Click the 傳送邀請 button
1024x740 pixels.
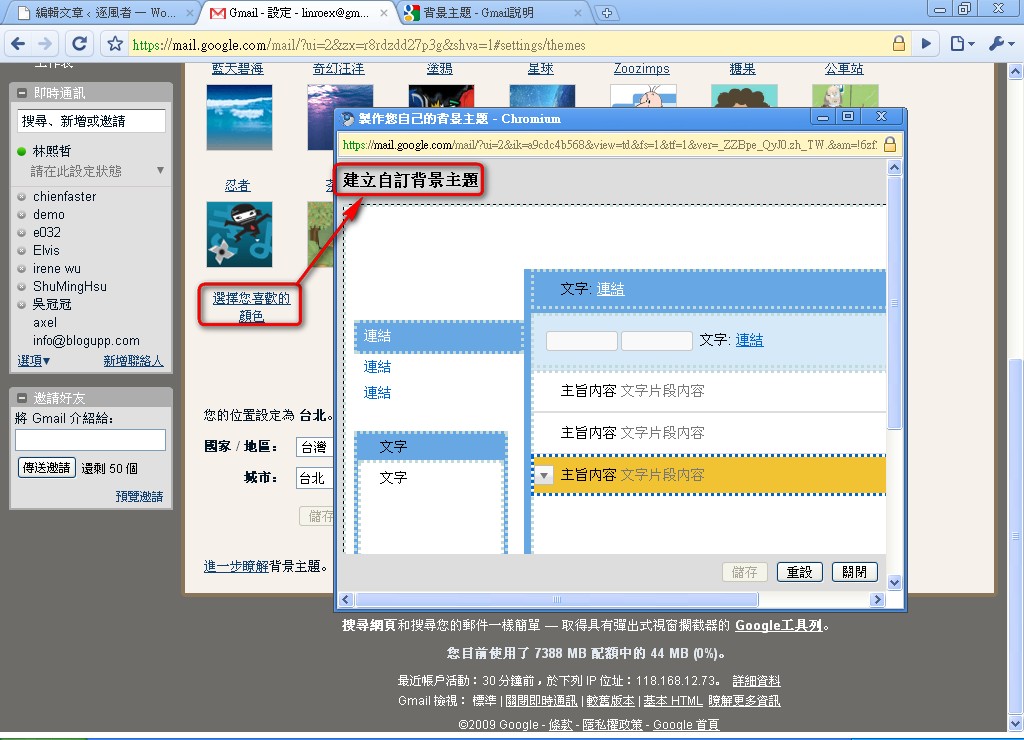tap(46, 468)
